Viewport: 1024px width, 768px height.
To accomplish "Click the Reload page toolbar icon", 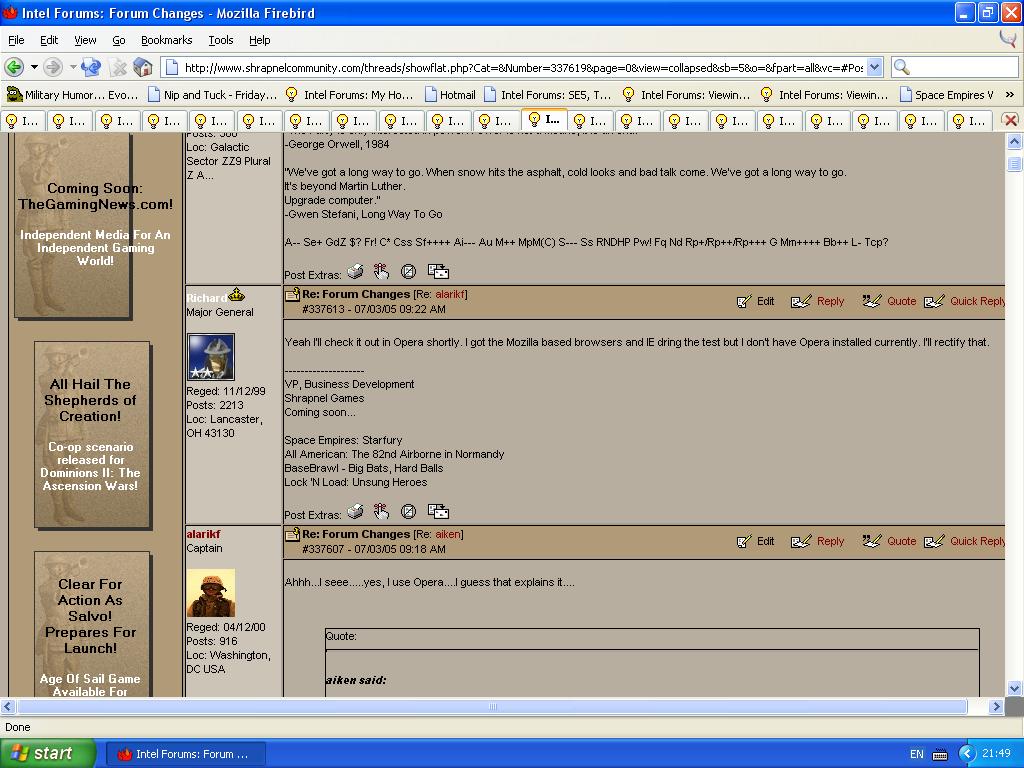I will point(91,67).
